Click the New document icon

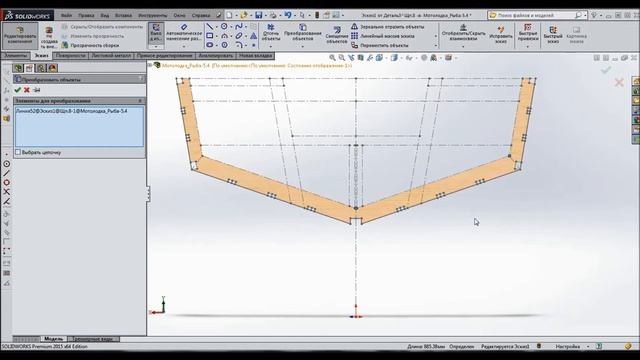click(229, 15)
